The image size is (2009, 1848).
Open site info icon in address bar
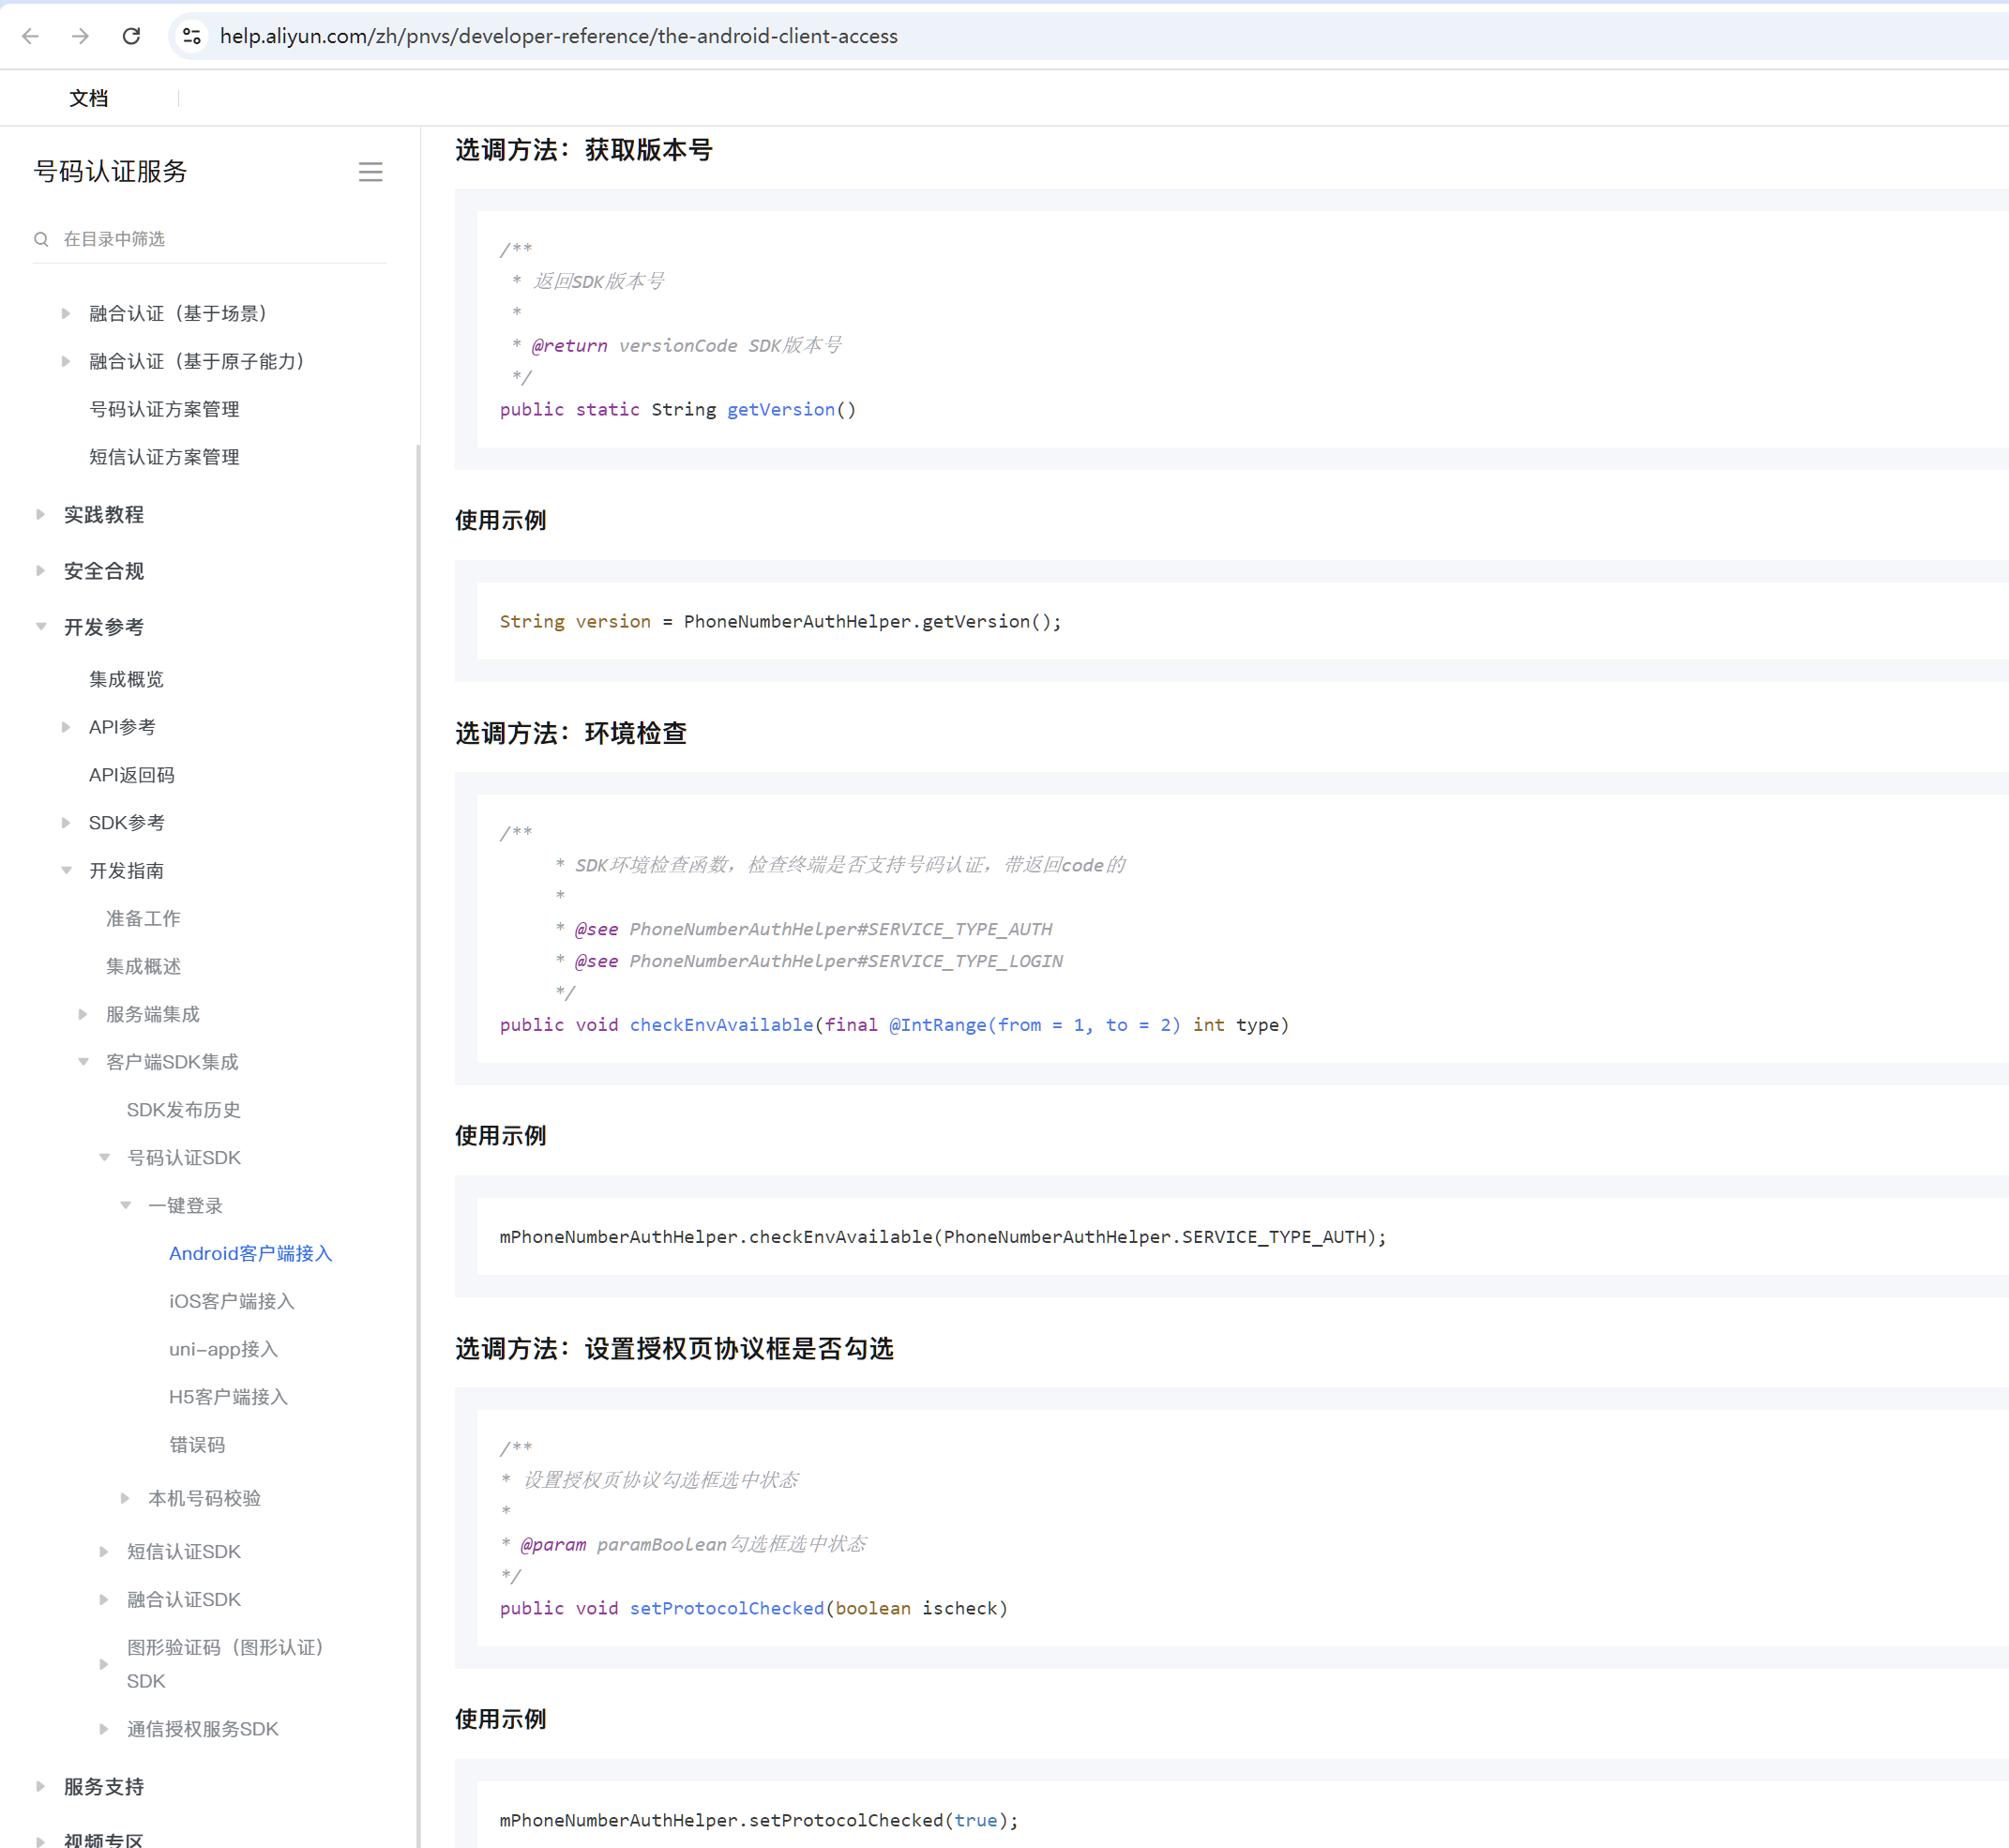(x=191, y=36)
